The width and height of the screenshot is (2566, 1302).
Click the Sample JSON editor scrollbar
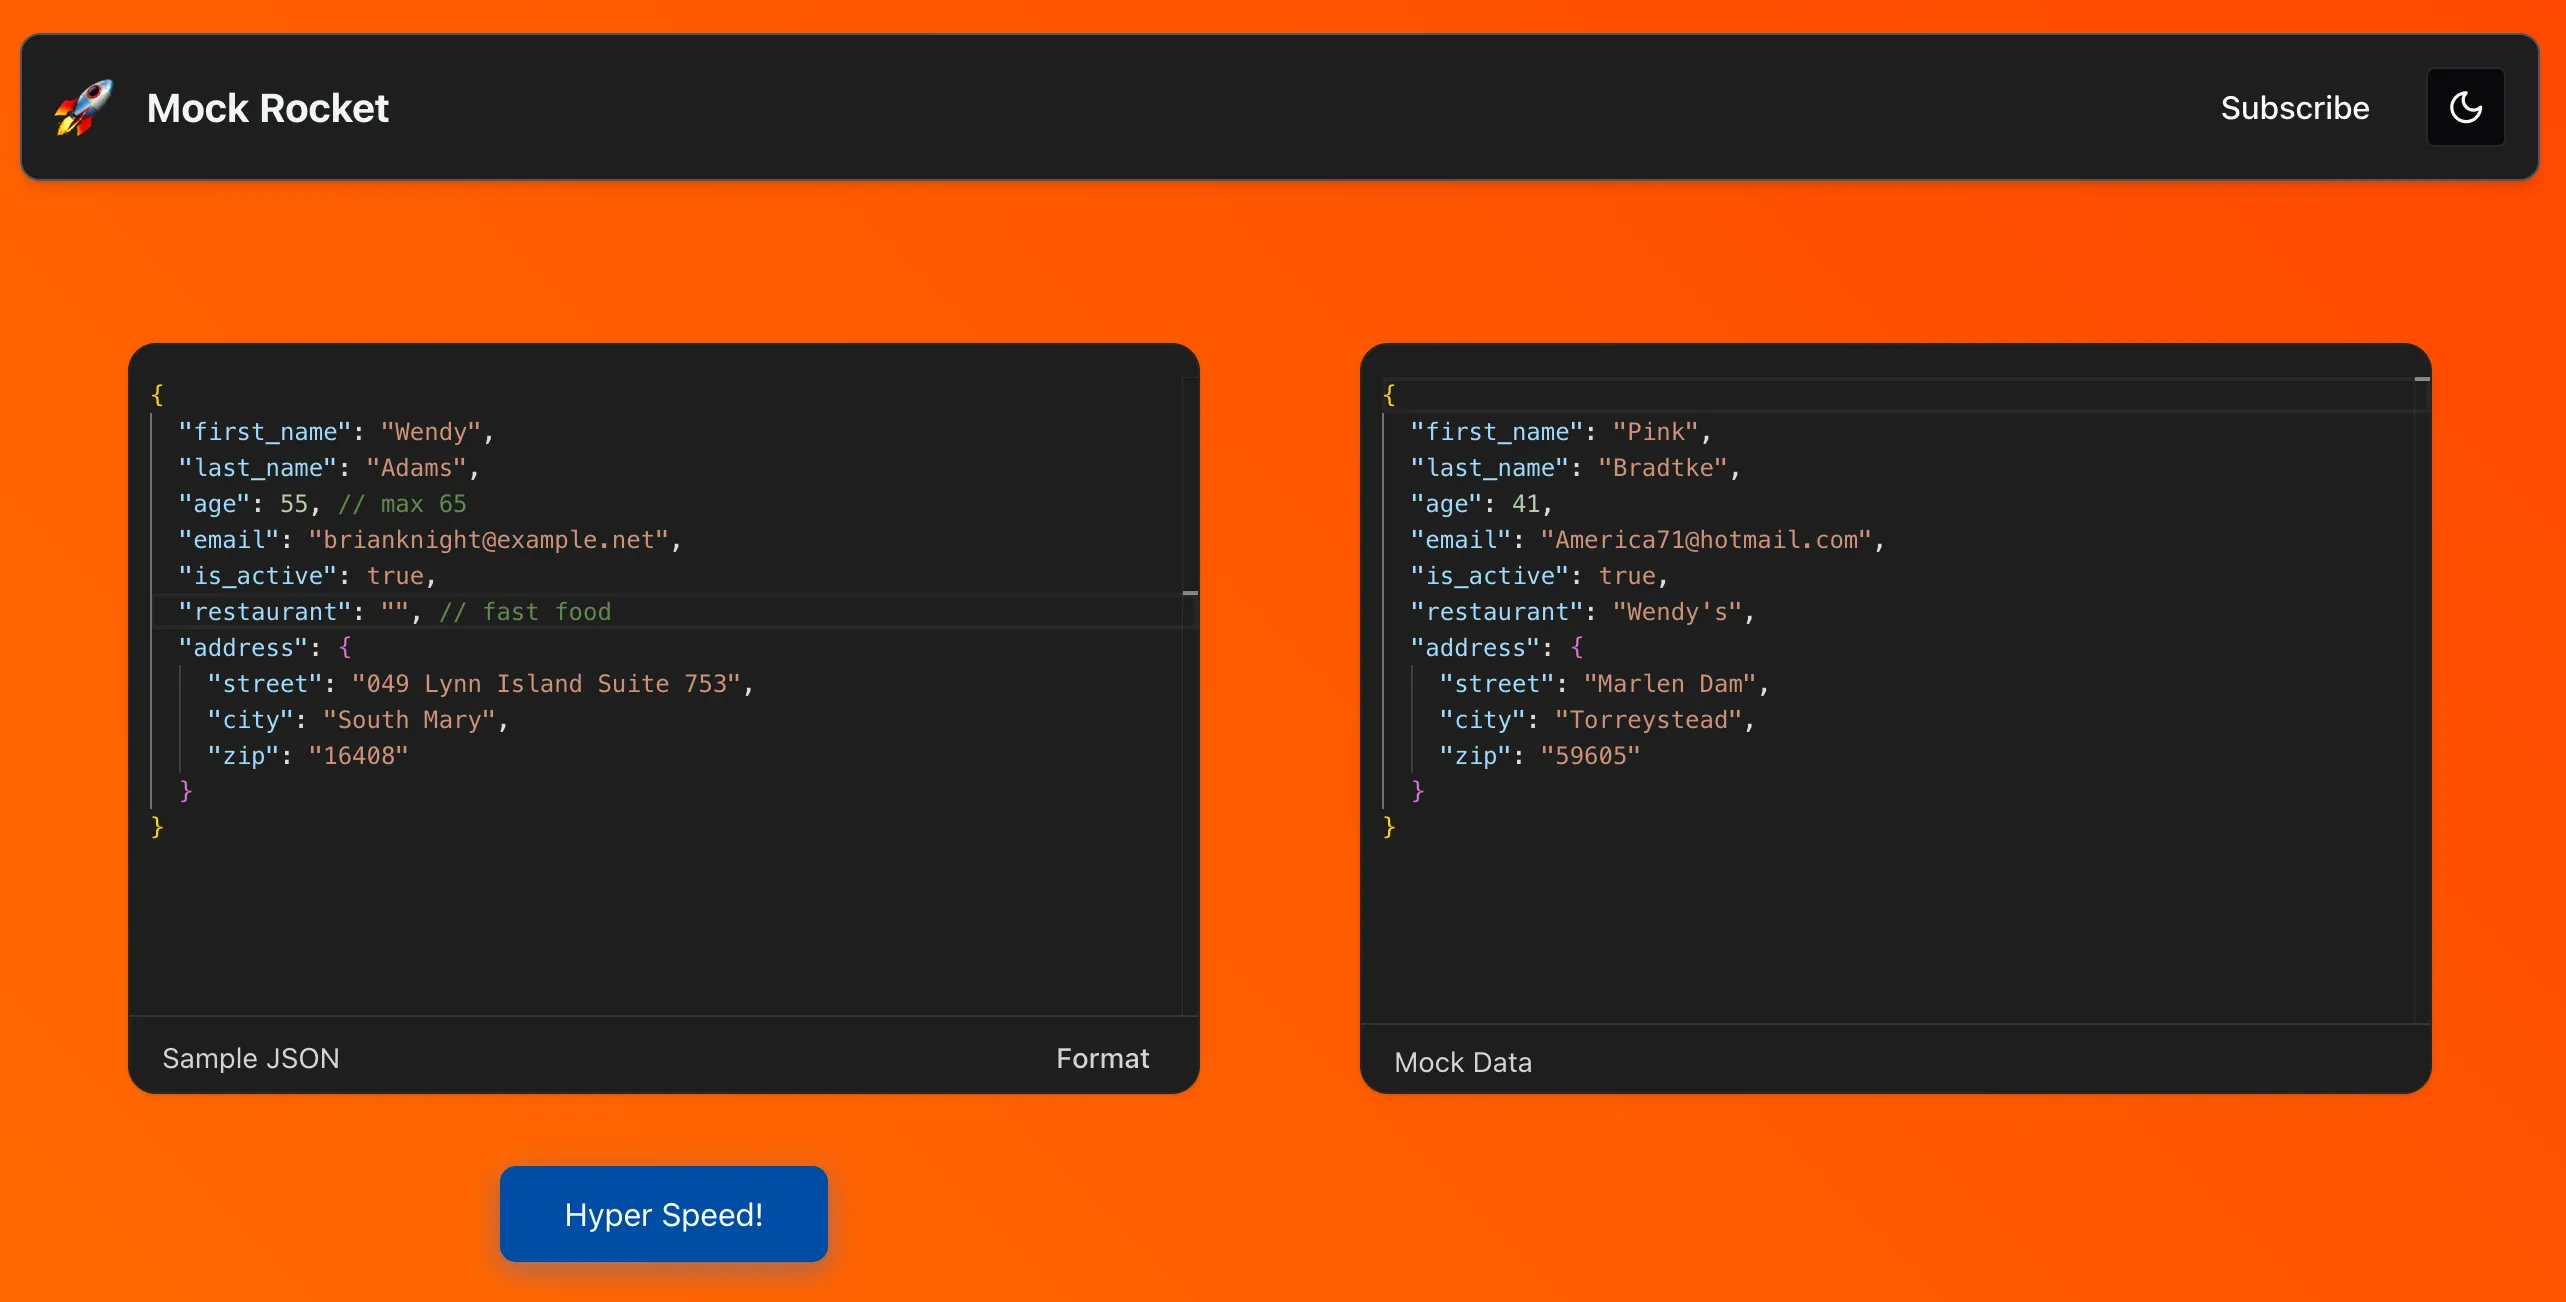click(1190, 695)
